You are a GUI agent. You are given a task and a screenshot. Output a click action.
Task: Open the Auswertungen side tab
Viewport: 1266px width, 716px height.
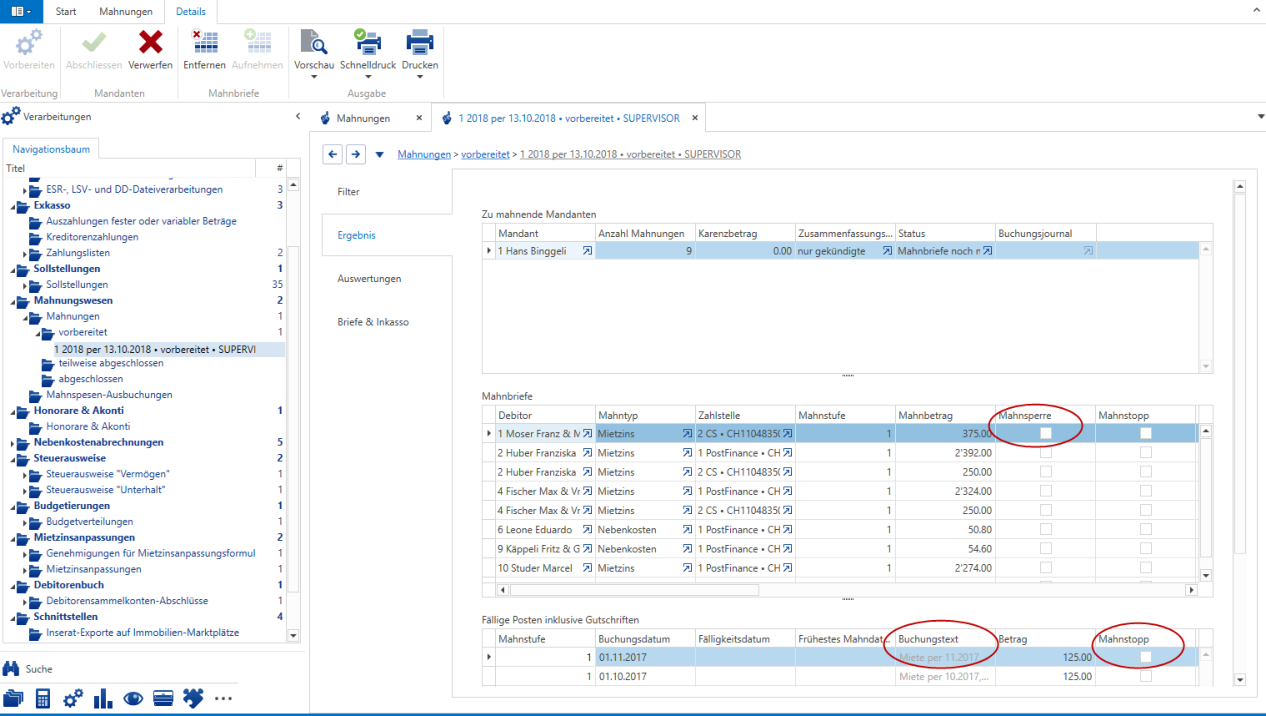pos(387,278)
